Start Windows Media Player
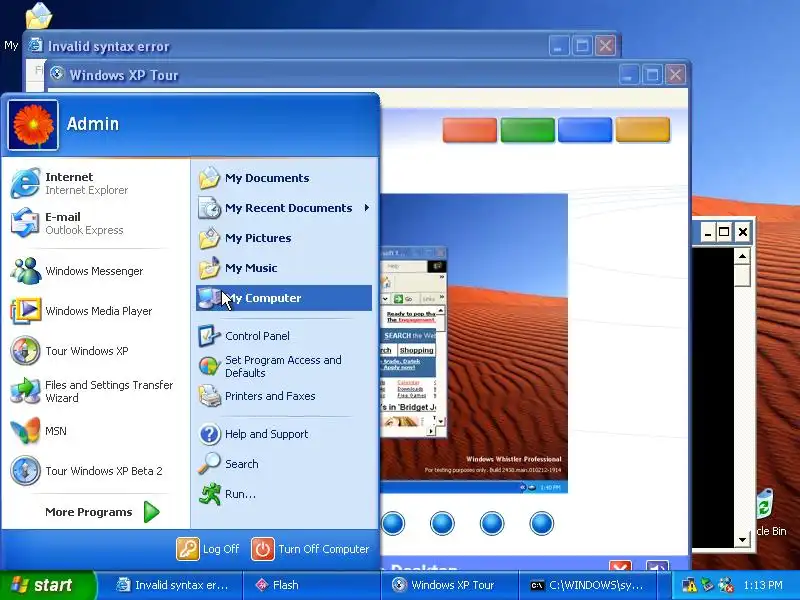Screen dimensions: 800x600 [x=95, y=311]
